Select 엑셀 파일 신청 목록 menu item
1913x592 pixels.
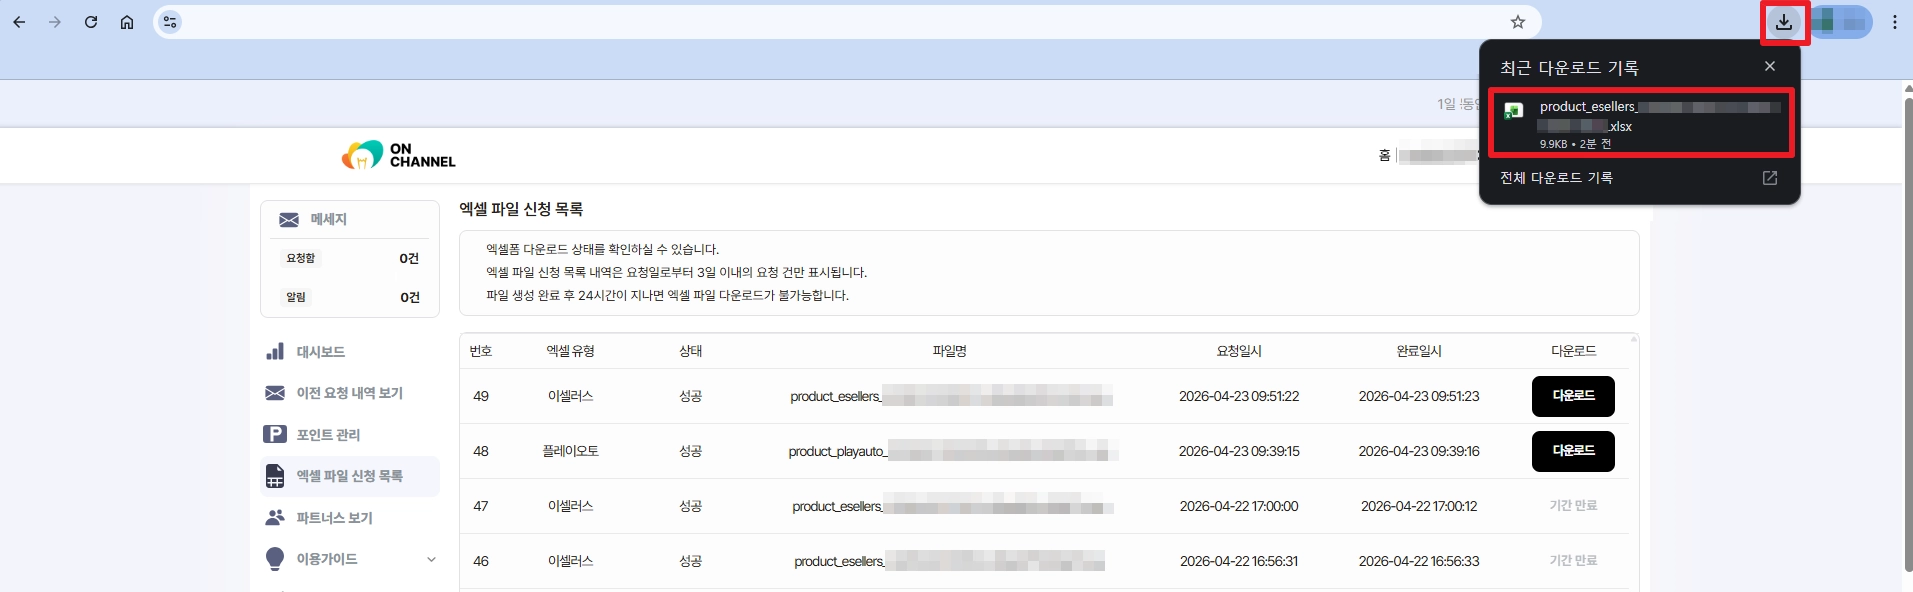tap(350, 476)
